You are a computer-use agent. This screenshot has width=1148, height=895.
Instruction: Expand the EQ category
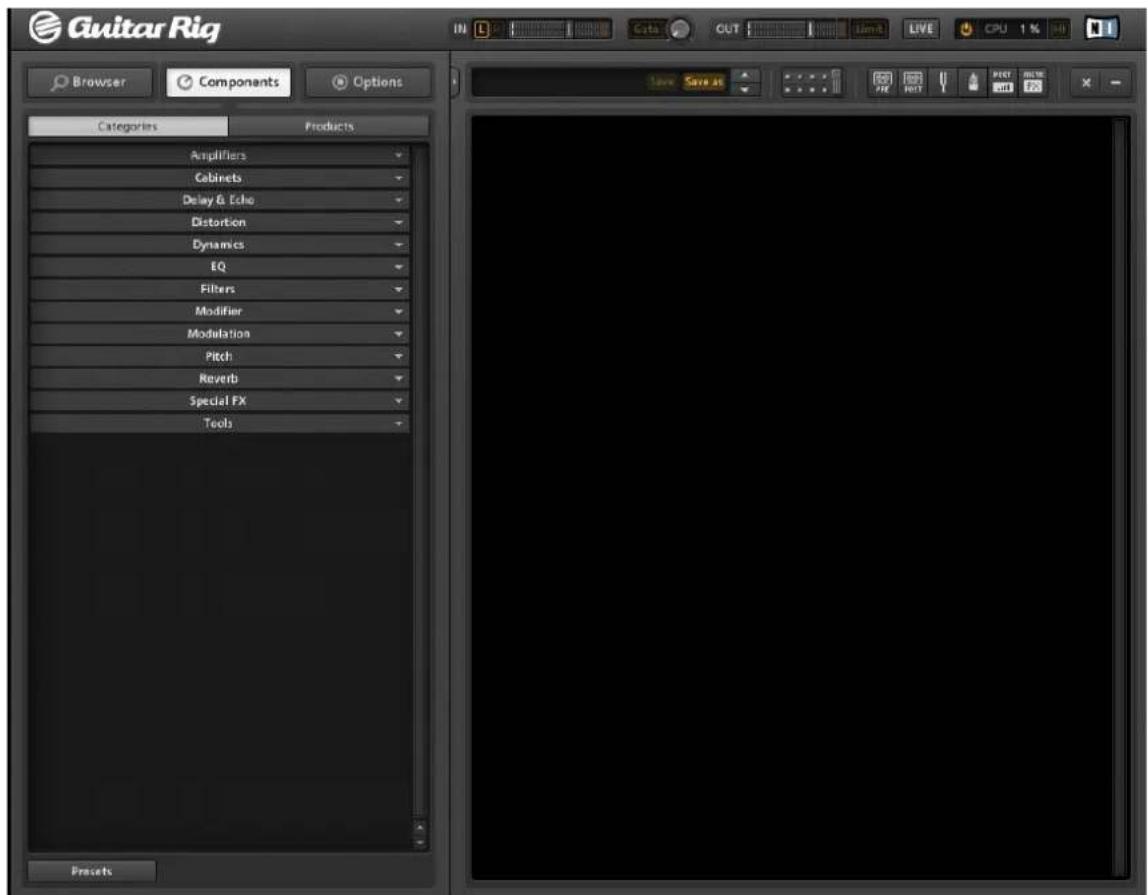219,267
